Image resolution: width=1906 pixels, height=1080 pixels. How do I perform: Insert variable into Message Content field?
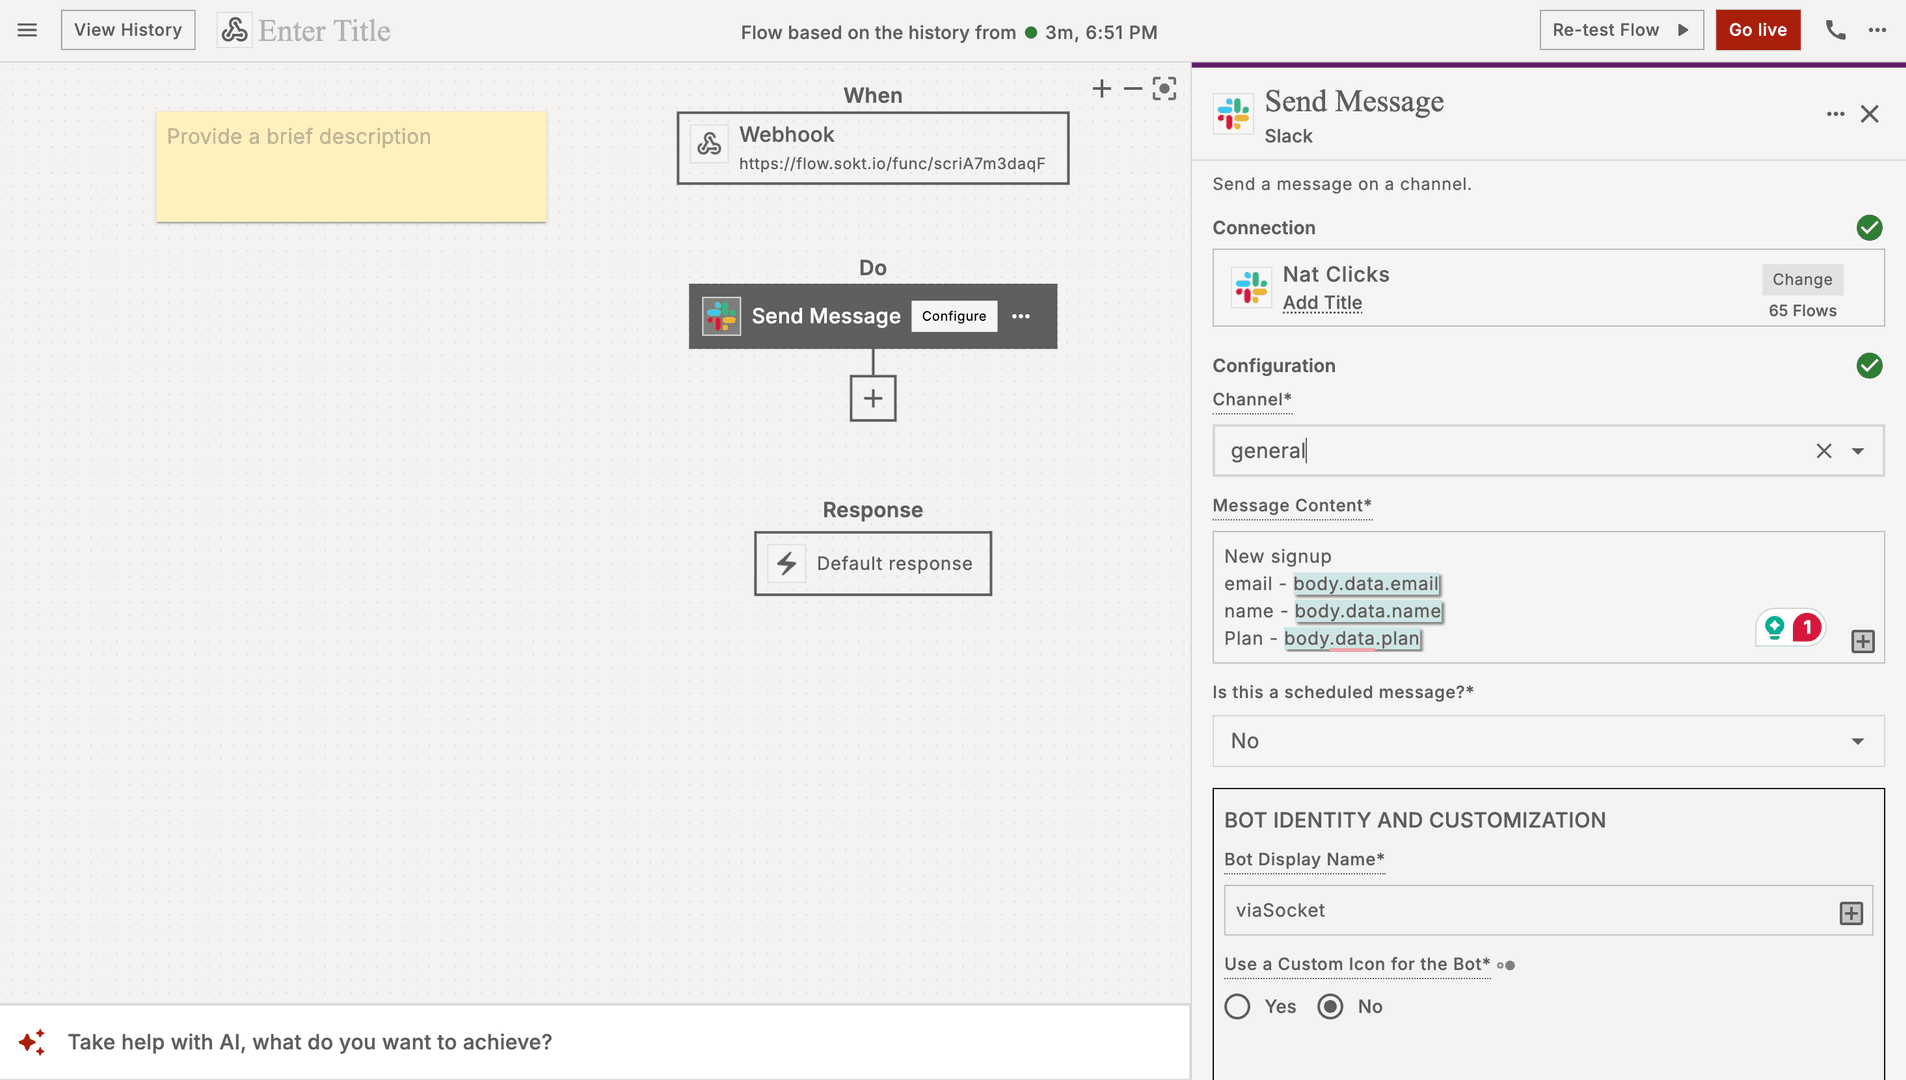click(1862, 642)
